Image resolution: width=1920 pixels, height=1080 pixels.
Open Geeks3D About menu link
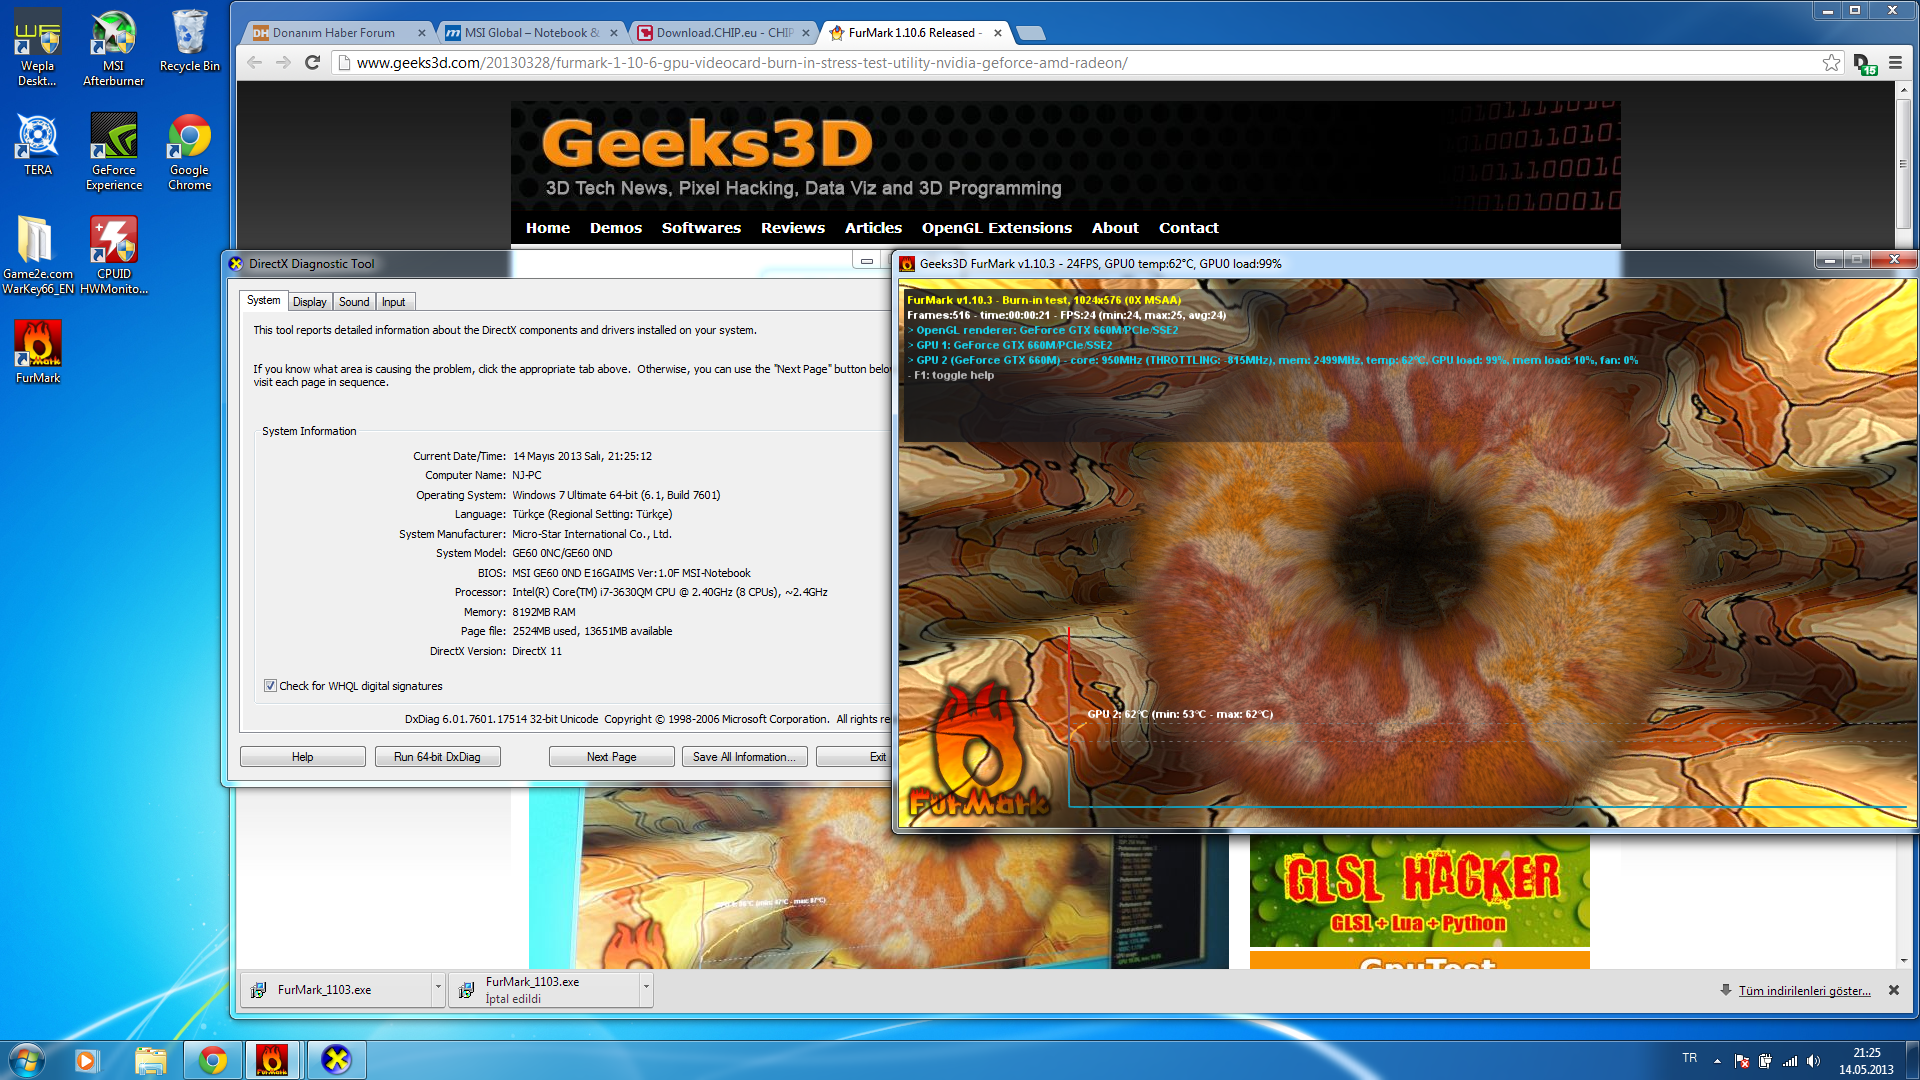[x=1115, y=228]
